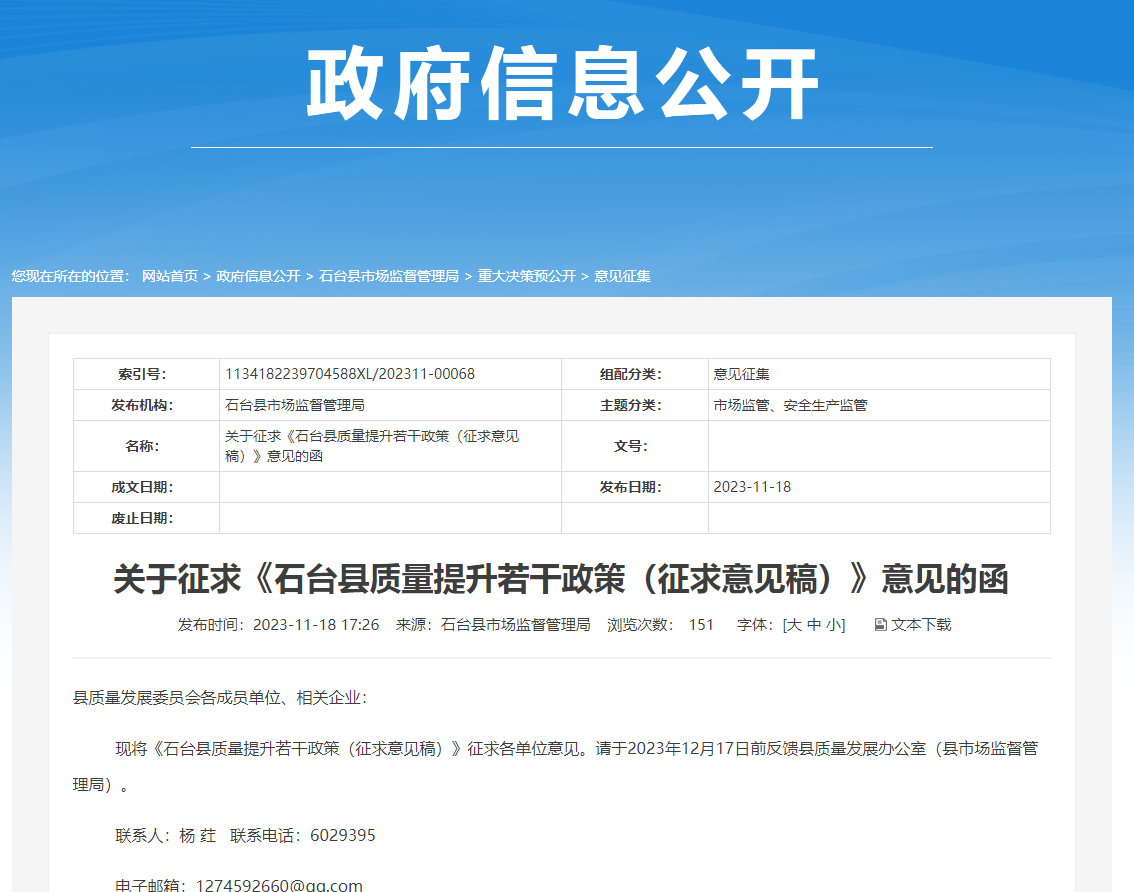Go to 网站首页 in the breadcrumb
Viewport: 1134px width, 892px height.
point(170,276)
